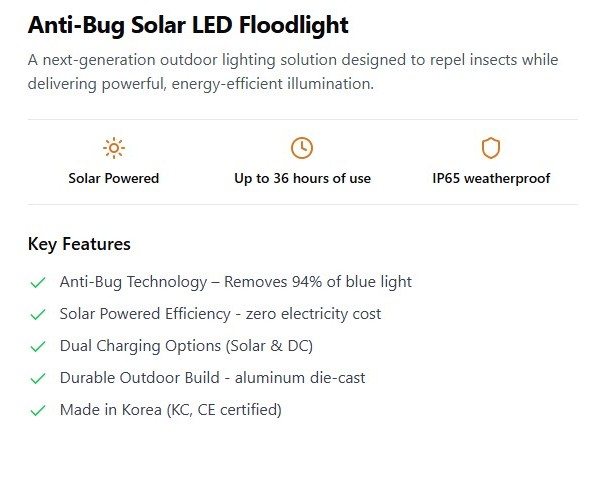Click the Anti-Bug Solar LED Floodlight title
Image resolution: width=603 pixels, height=478 pixels.
[188, 25]
